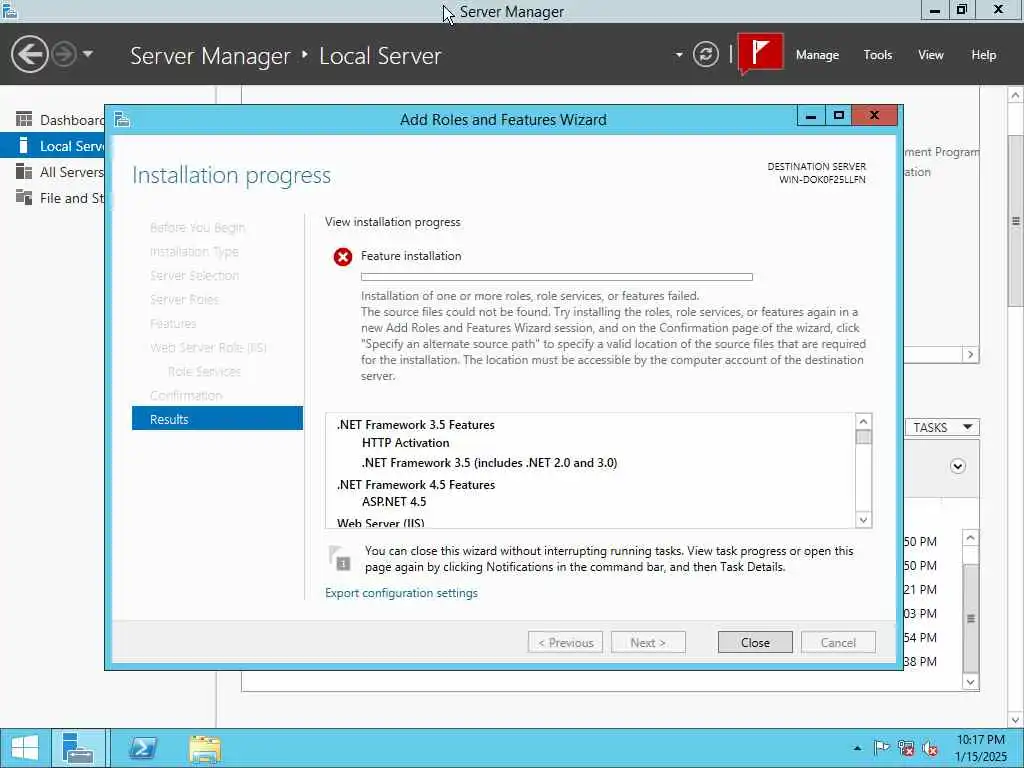Click the feature installation progress bar
The height and width of the screenshot is (768, 1024).
tap(556, 277)
